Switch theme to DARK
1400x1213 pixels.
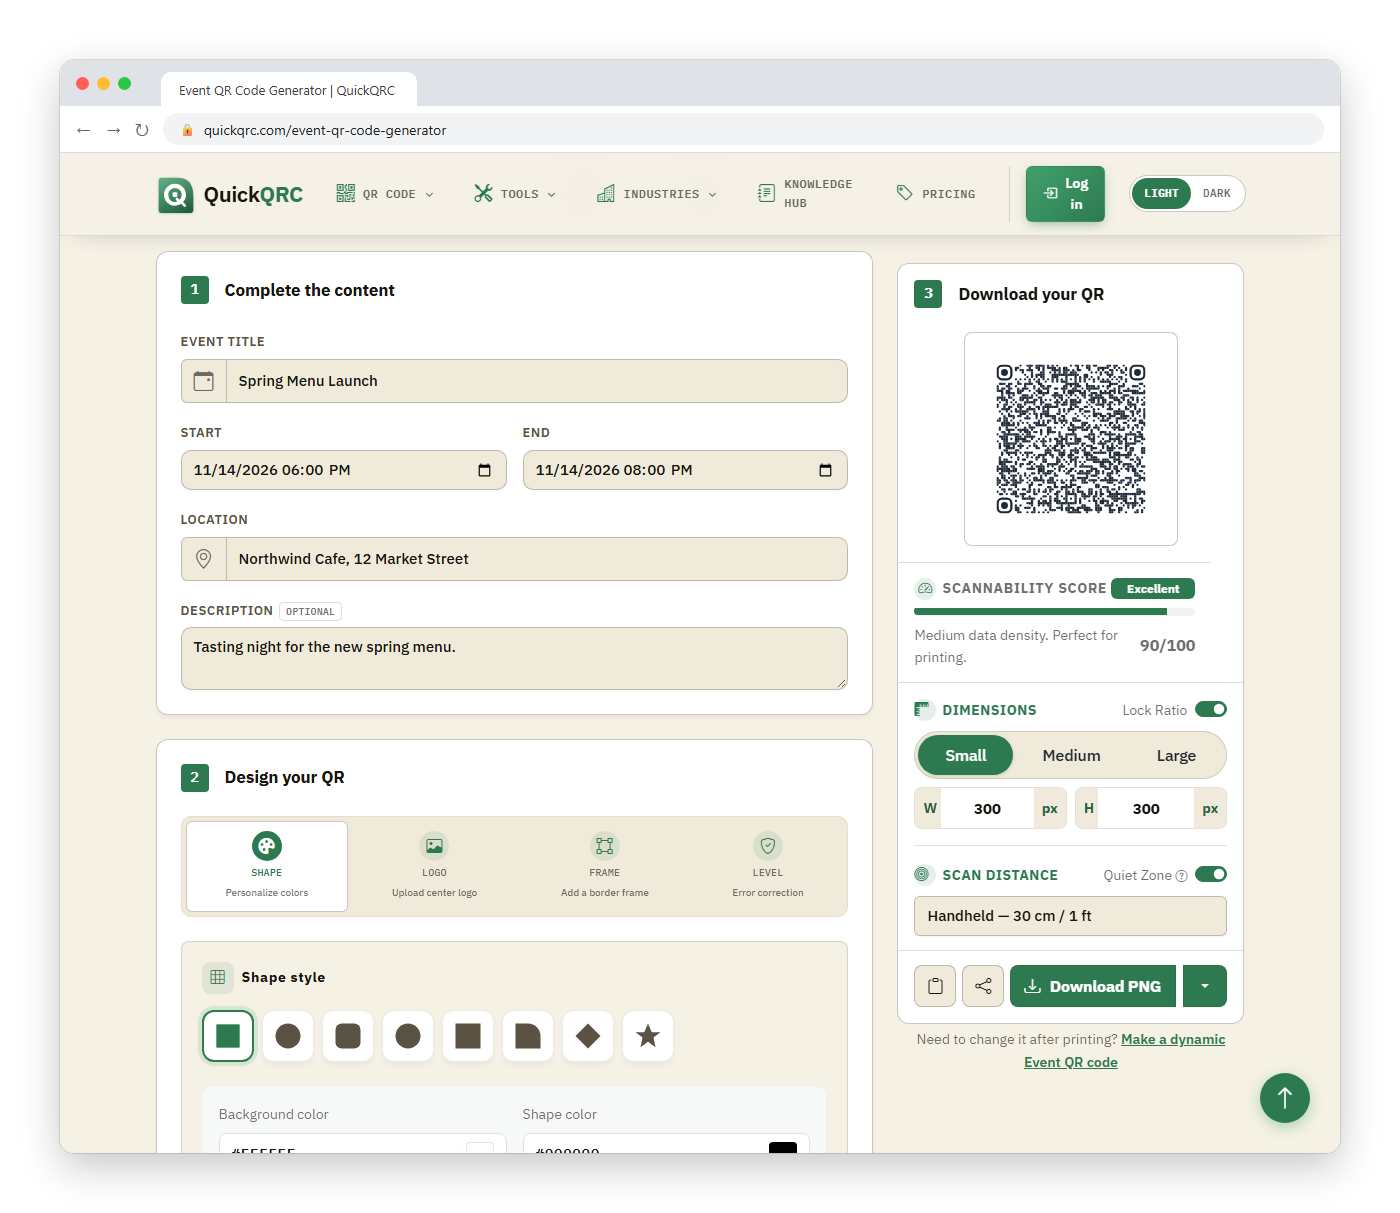coord(1217,194)
